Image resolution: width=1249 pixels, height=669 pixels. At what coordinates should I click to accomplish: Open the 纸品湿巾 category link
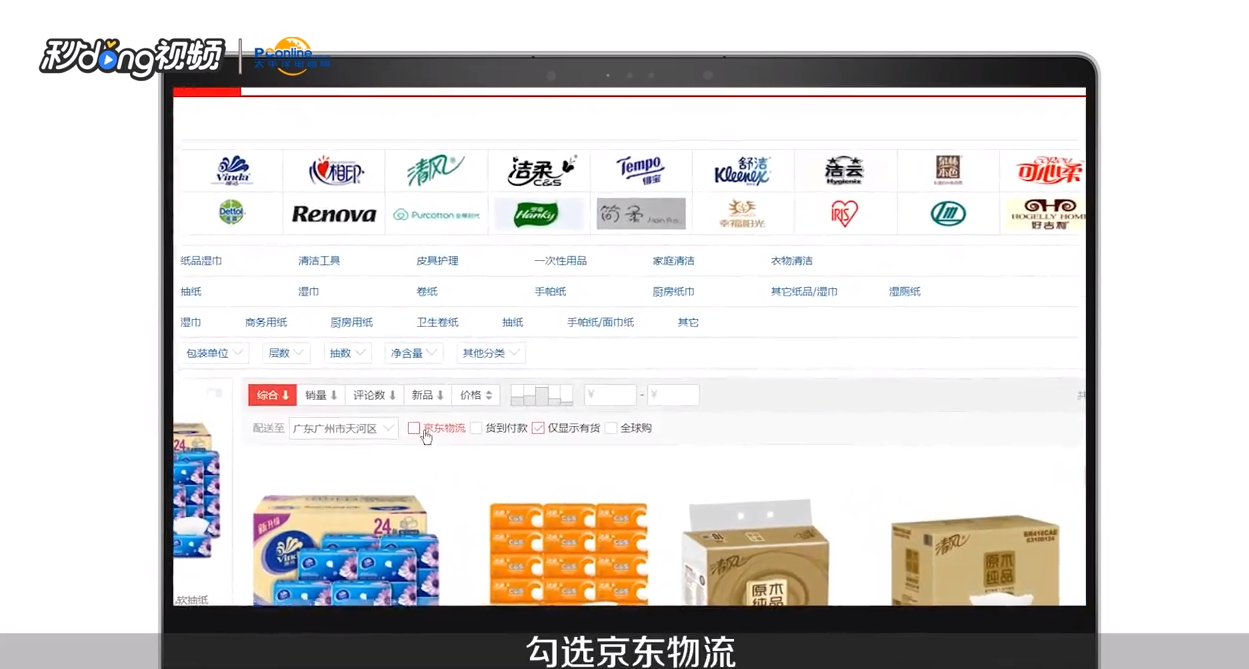201,261
